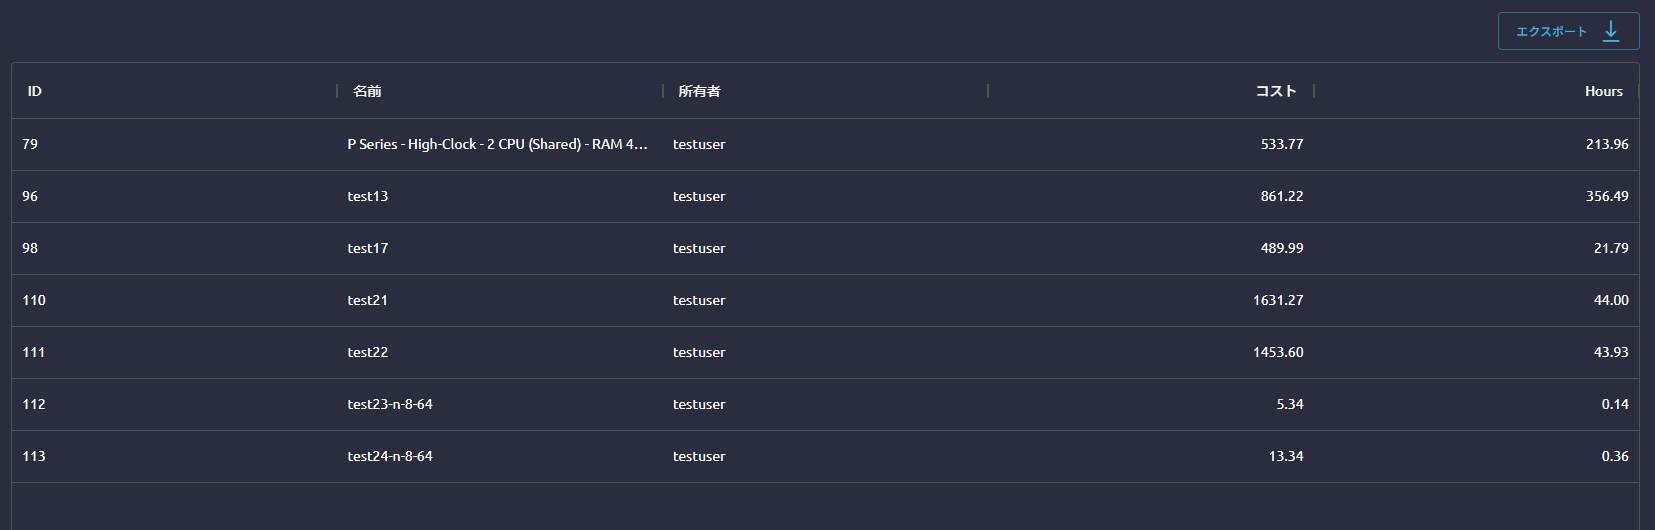Select the test24-n-8-64 row
1655x530 pixels.
coord(390,456)
